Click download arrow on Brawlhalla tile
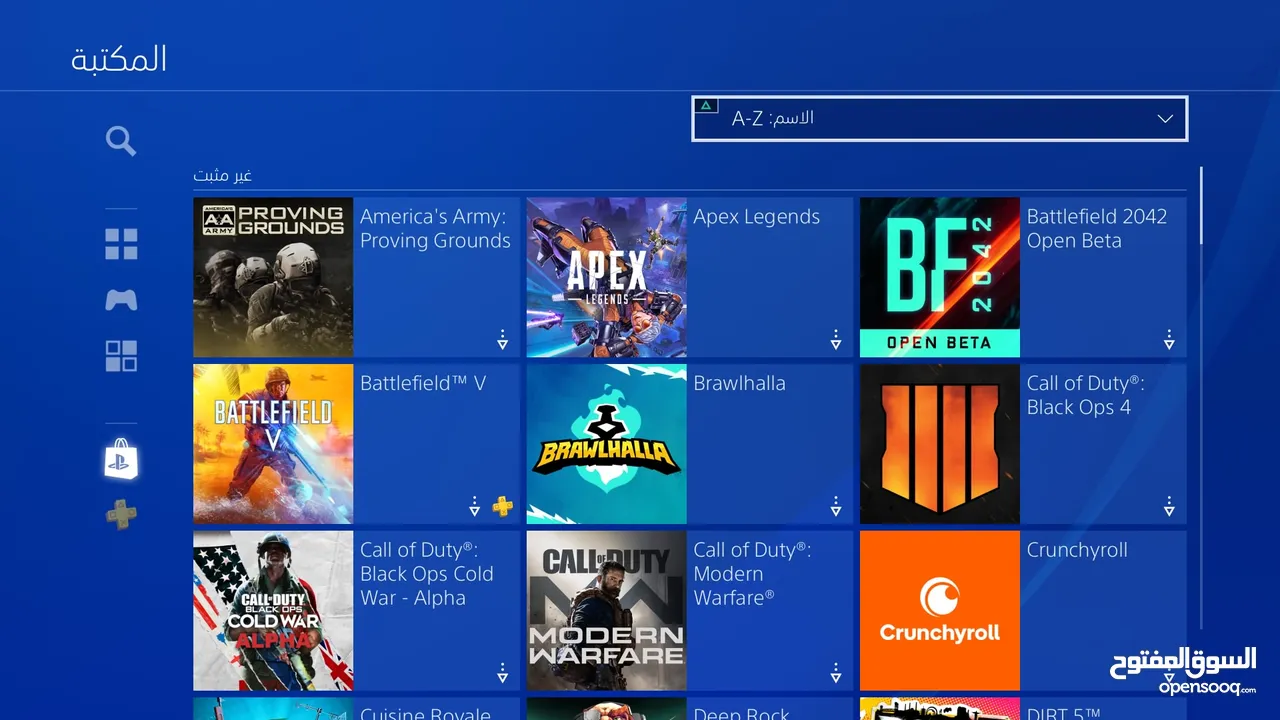 pos(835,507)
